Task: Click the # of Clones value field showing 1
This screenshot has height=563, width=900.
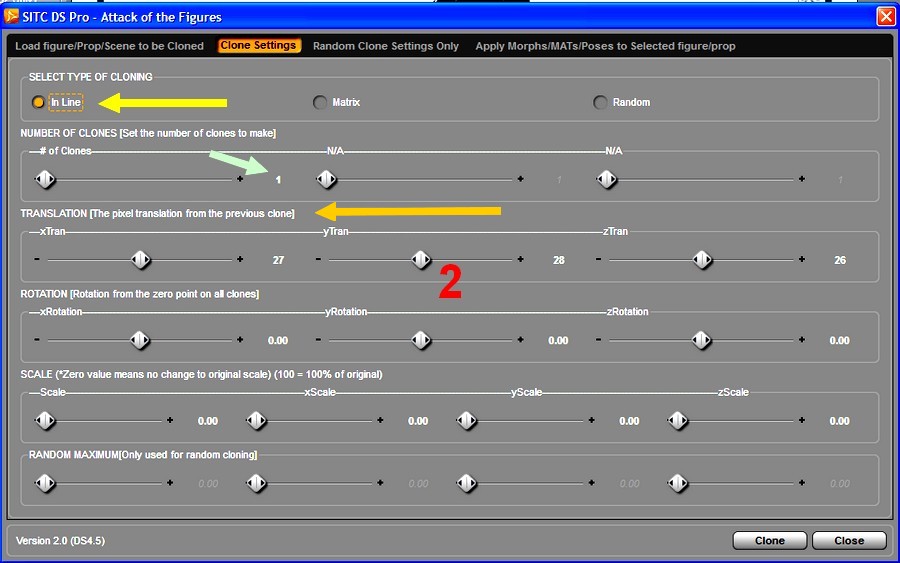Action: click(x=278, y=180)
